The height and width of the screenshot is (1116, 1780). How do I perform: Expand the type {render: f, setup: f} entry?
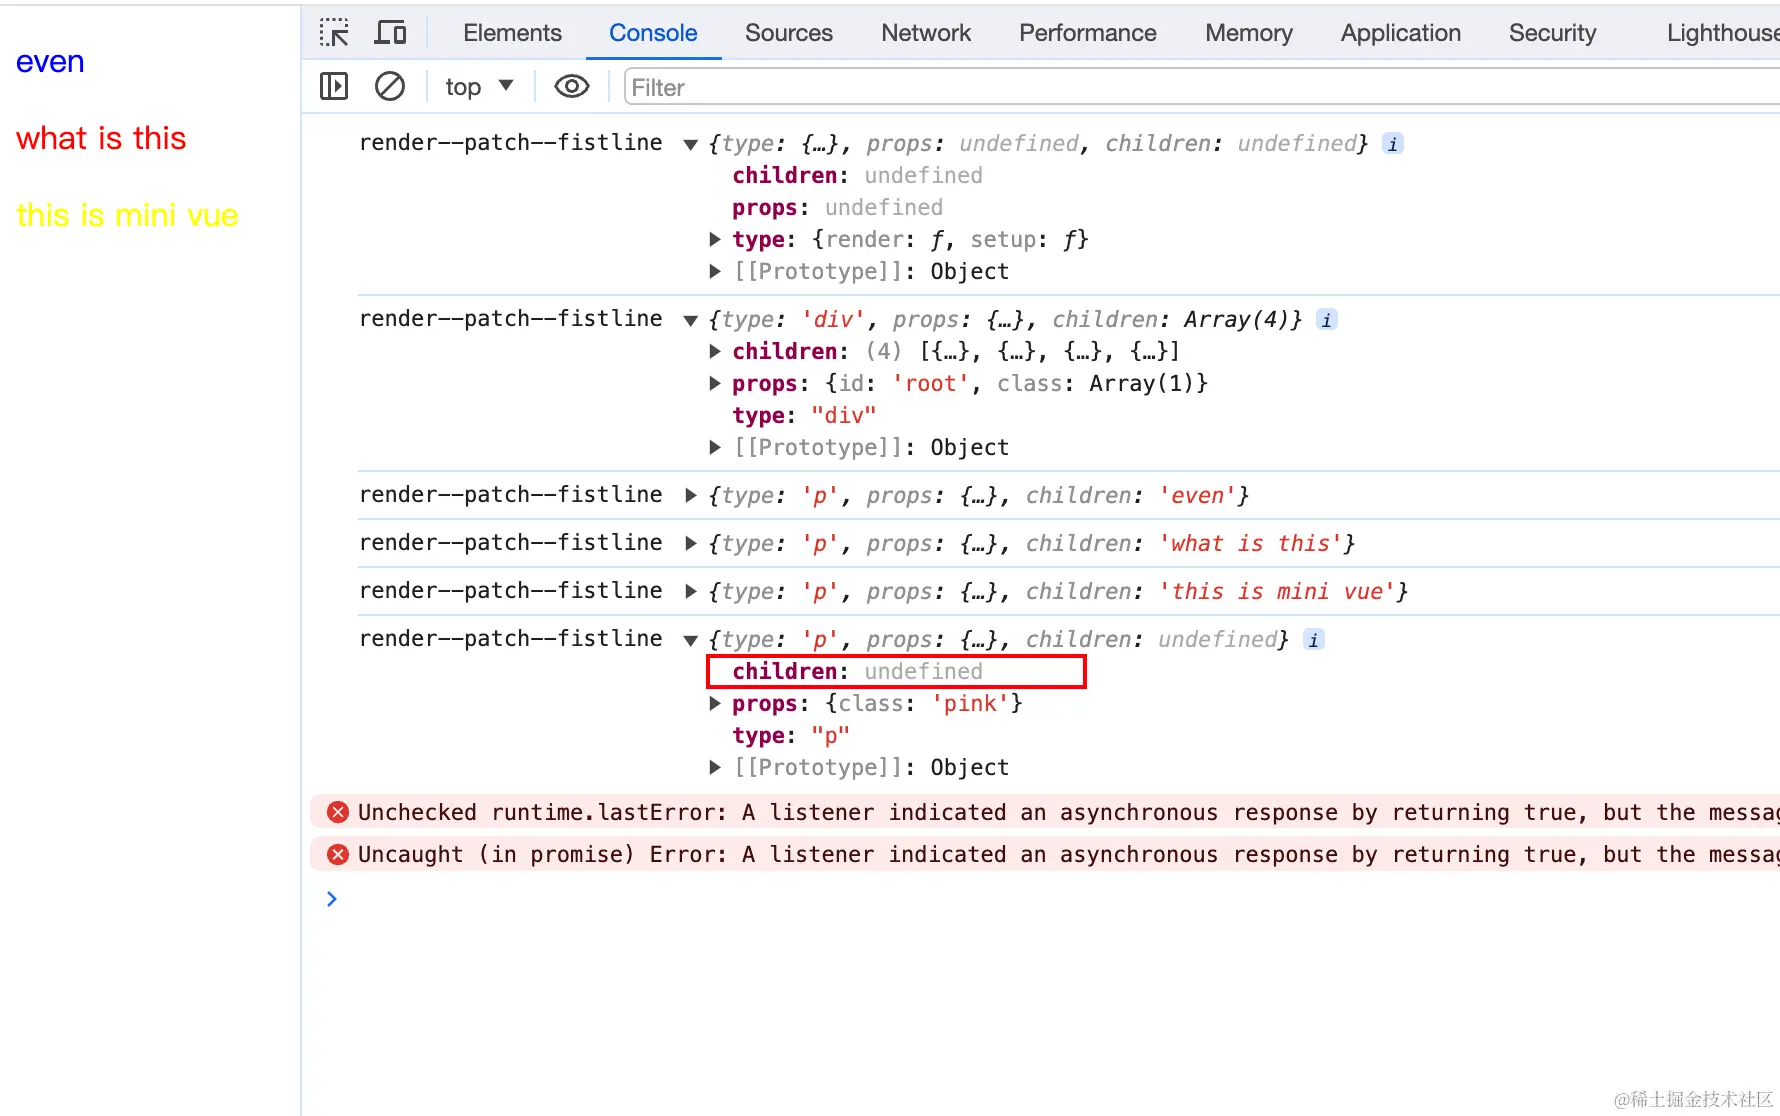tap(715, 239)
